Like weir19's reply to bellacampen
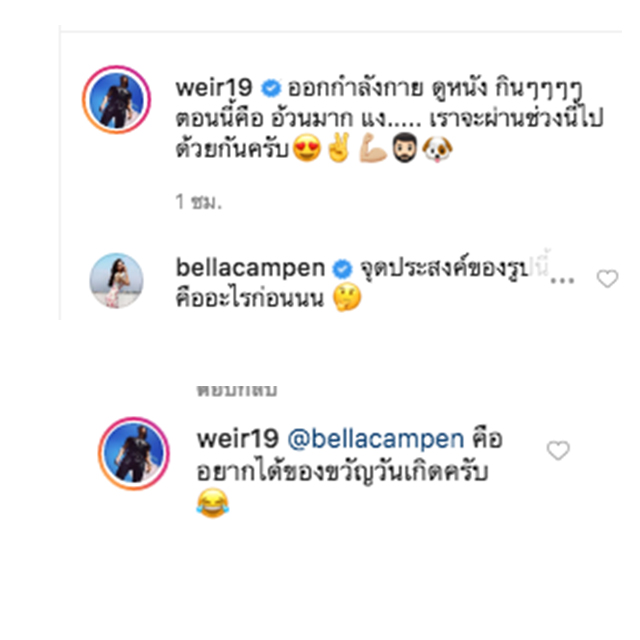The image size is (640, 640). pyautogui.click(x=557, y=451)
